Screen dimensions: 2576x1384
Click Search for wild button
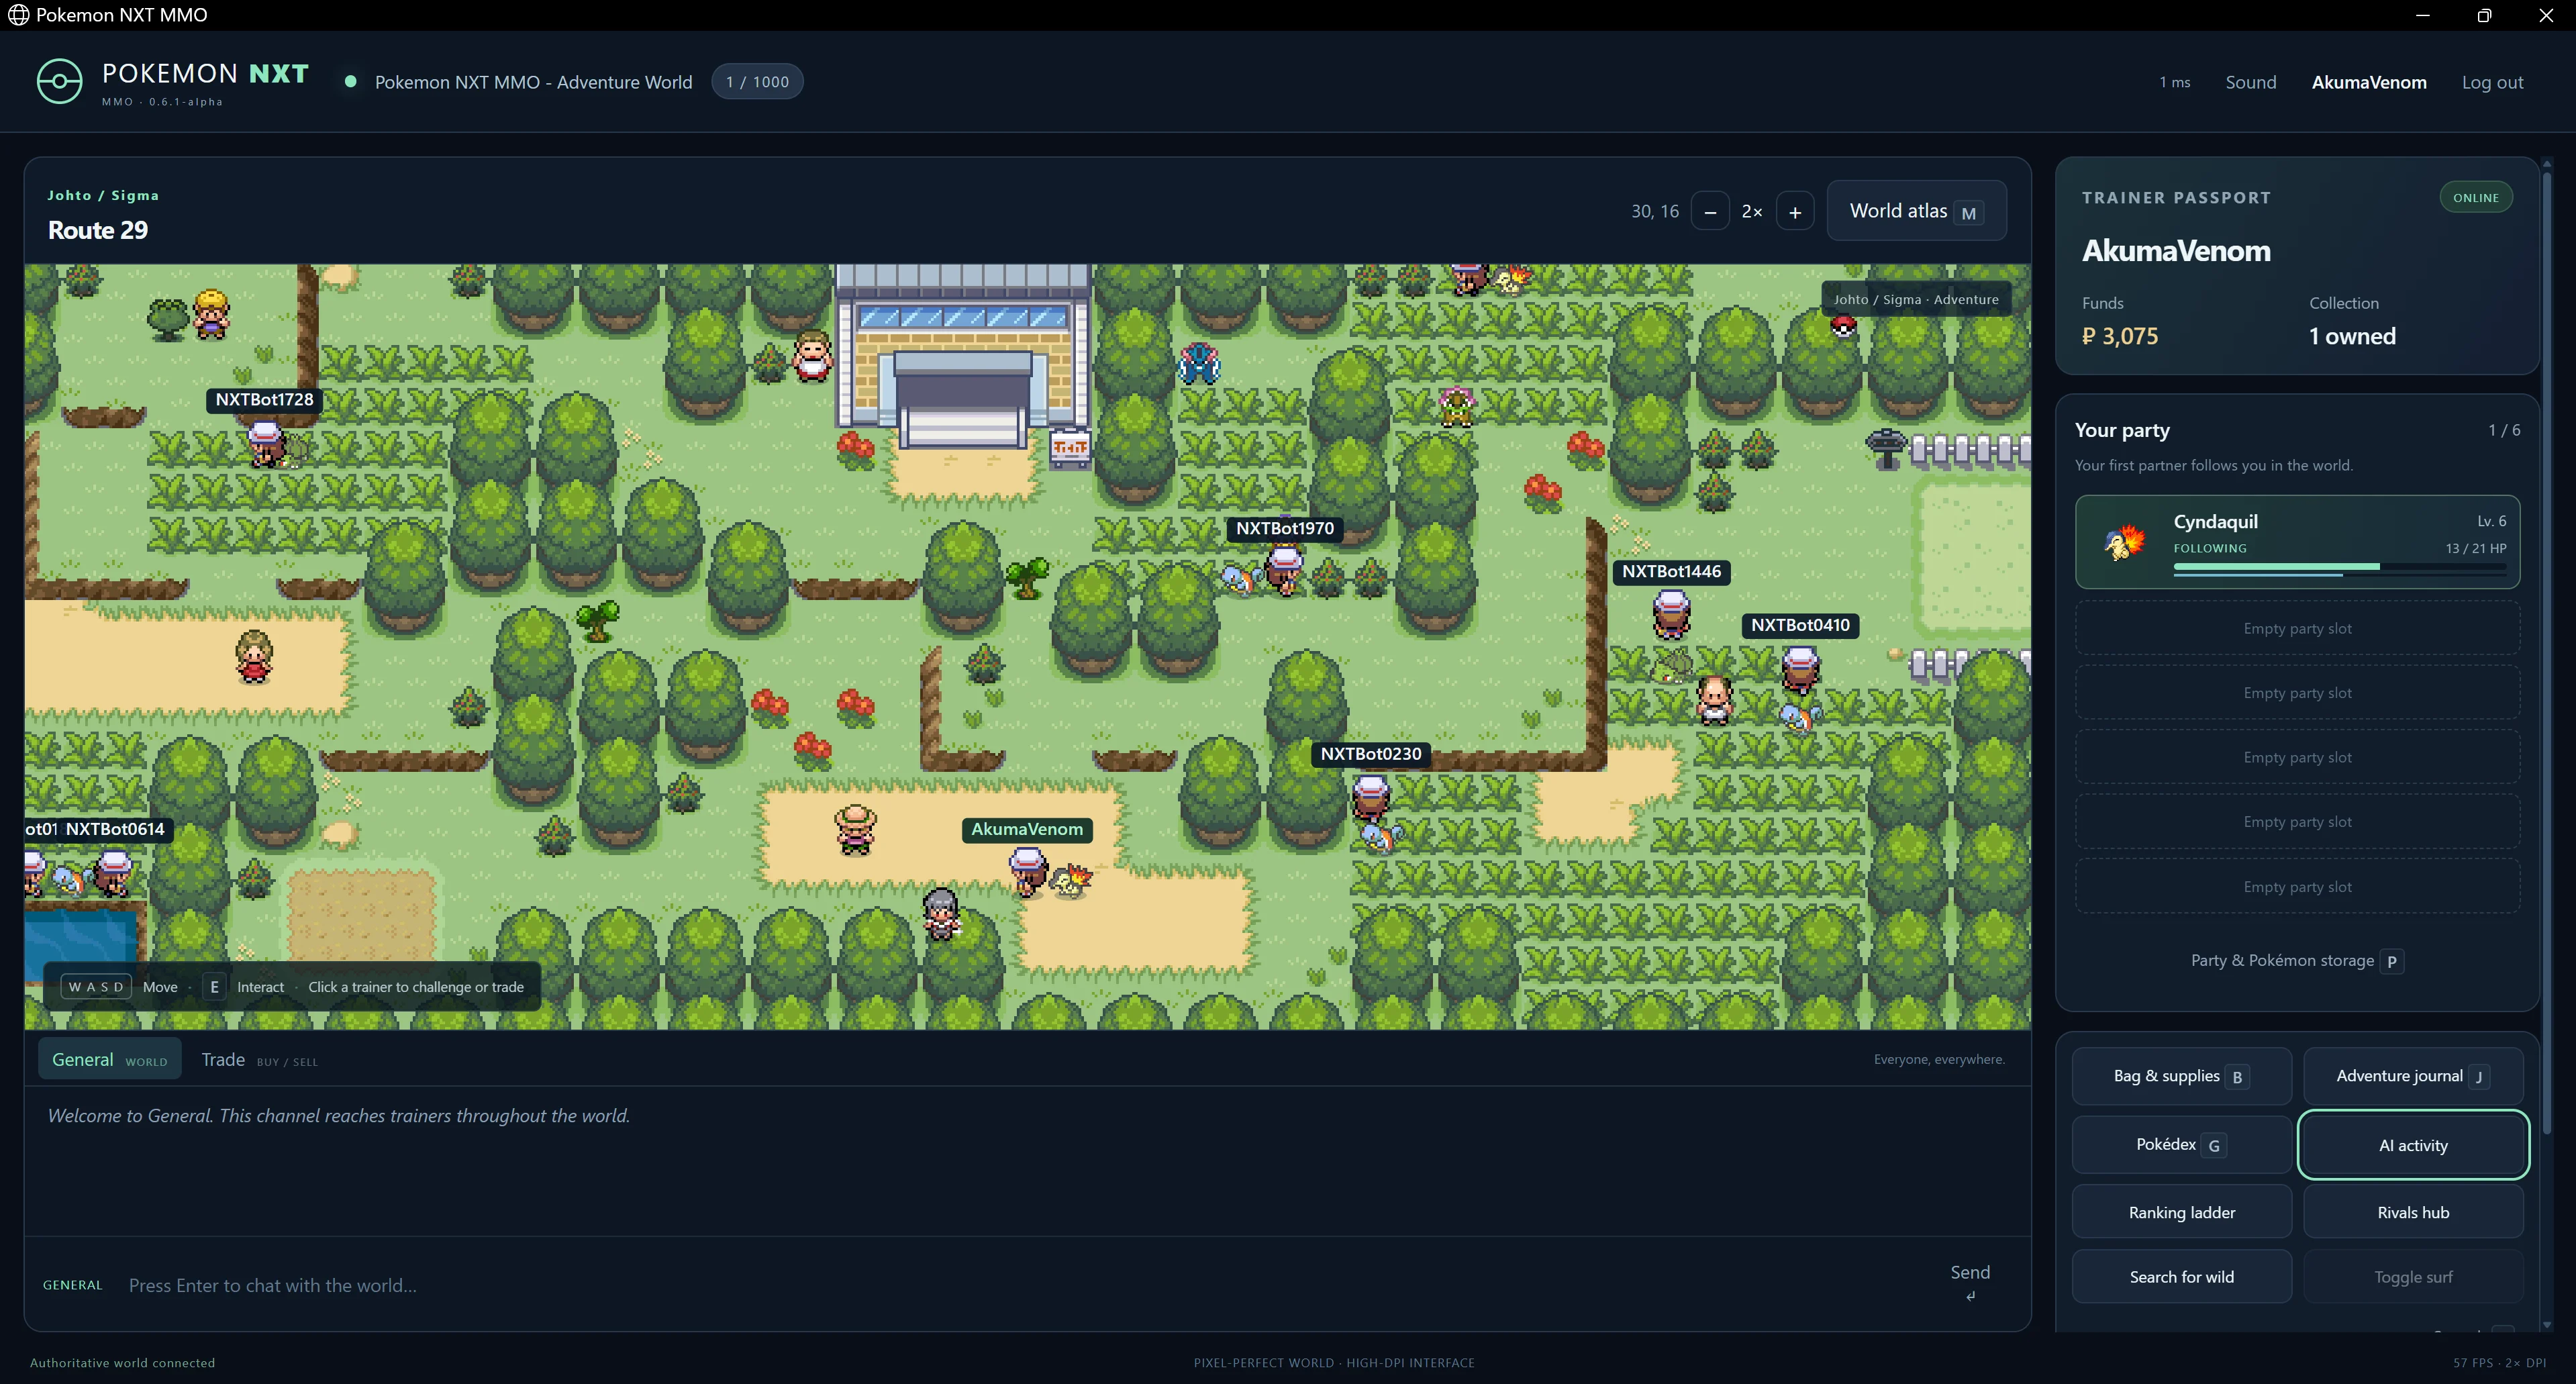[x=2181, y=1276]
